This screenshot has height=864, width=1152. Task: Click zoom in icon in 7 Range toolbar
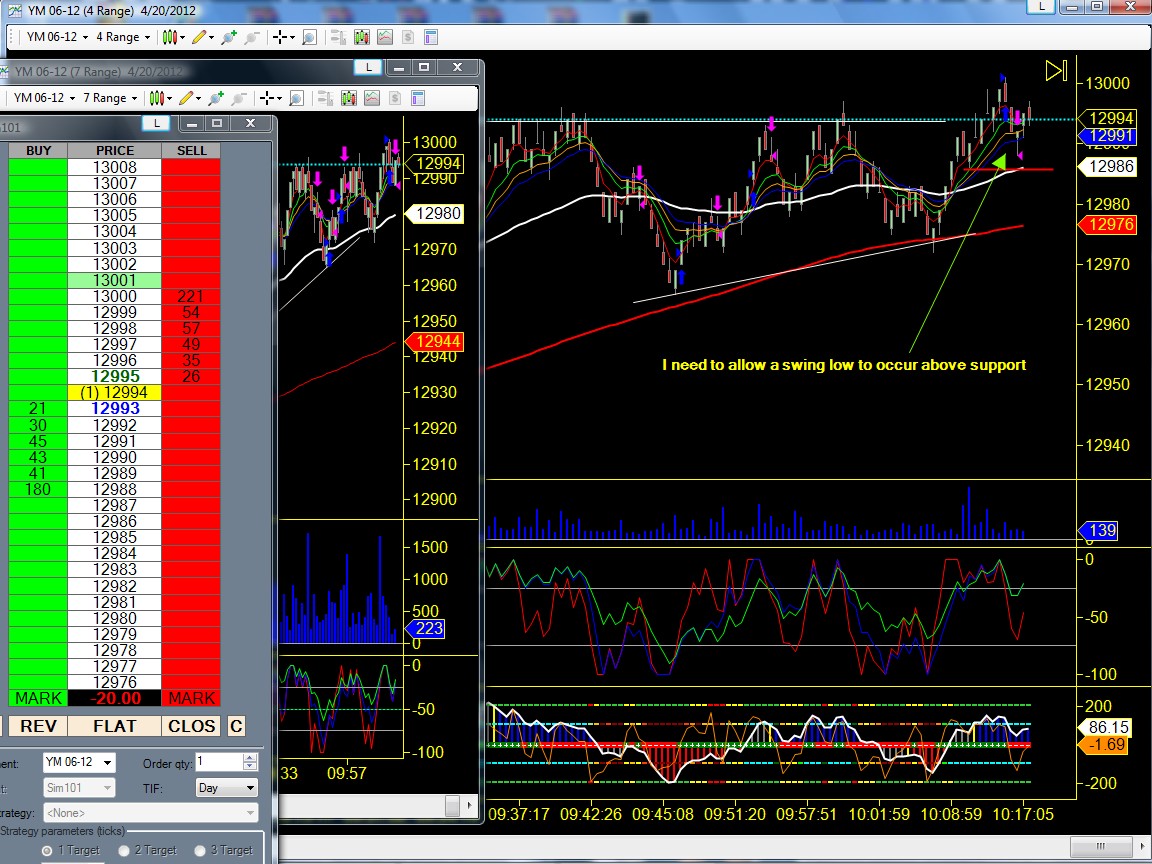click(x=215, y=98)
